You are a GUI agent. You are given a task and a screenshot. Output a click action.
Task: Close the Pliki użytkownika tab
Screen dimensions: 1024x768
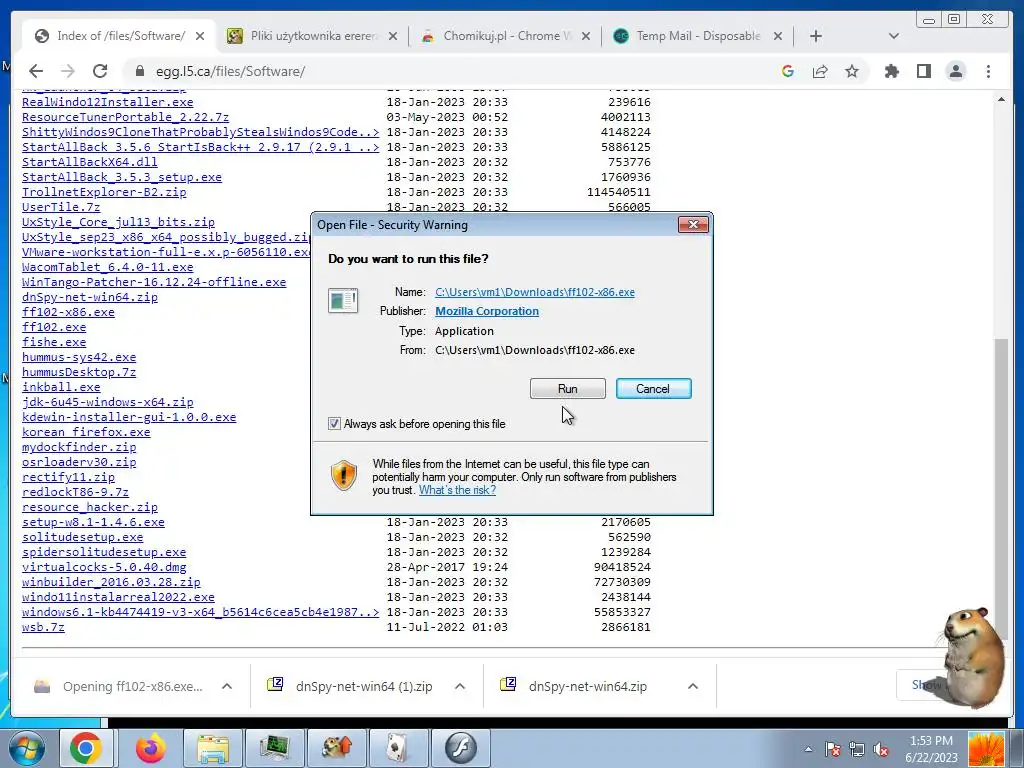click(x=392, y=36)
